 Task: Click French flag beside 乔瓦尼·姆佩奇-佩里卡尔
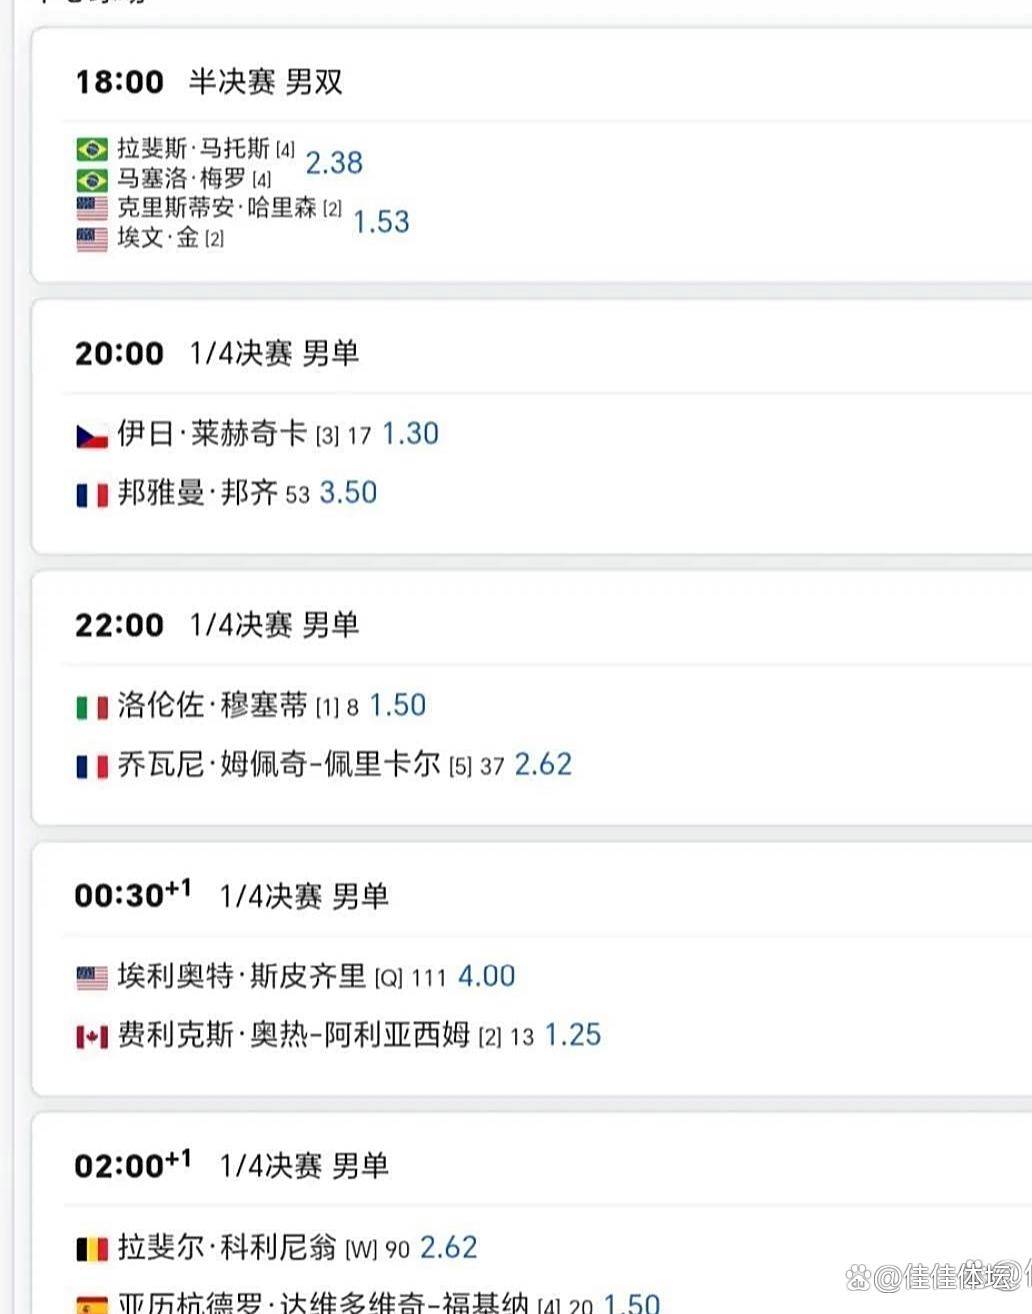[x=92, y=767]
